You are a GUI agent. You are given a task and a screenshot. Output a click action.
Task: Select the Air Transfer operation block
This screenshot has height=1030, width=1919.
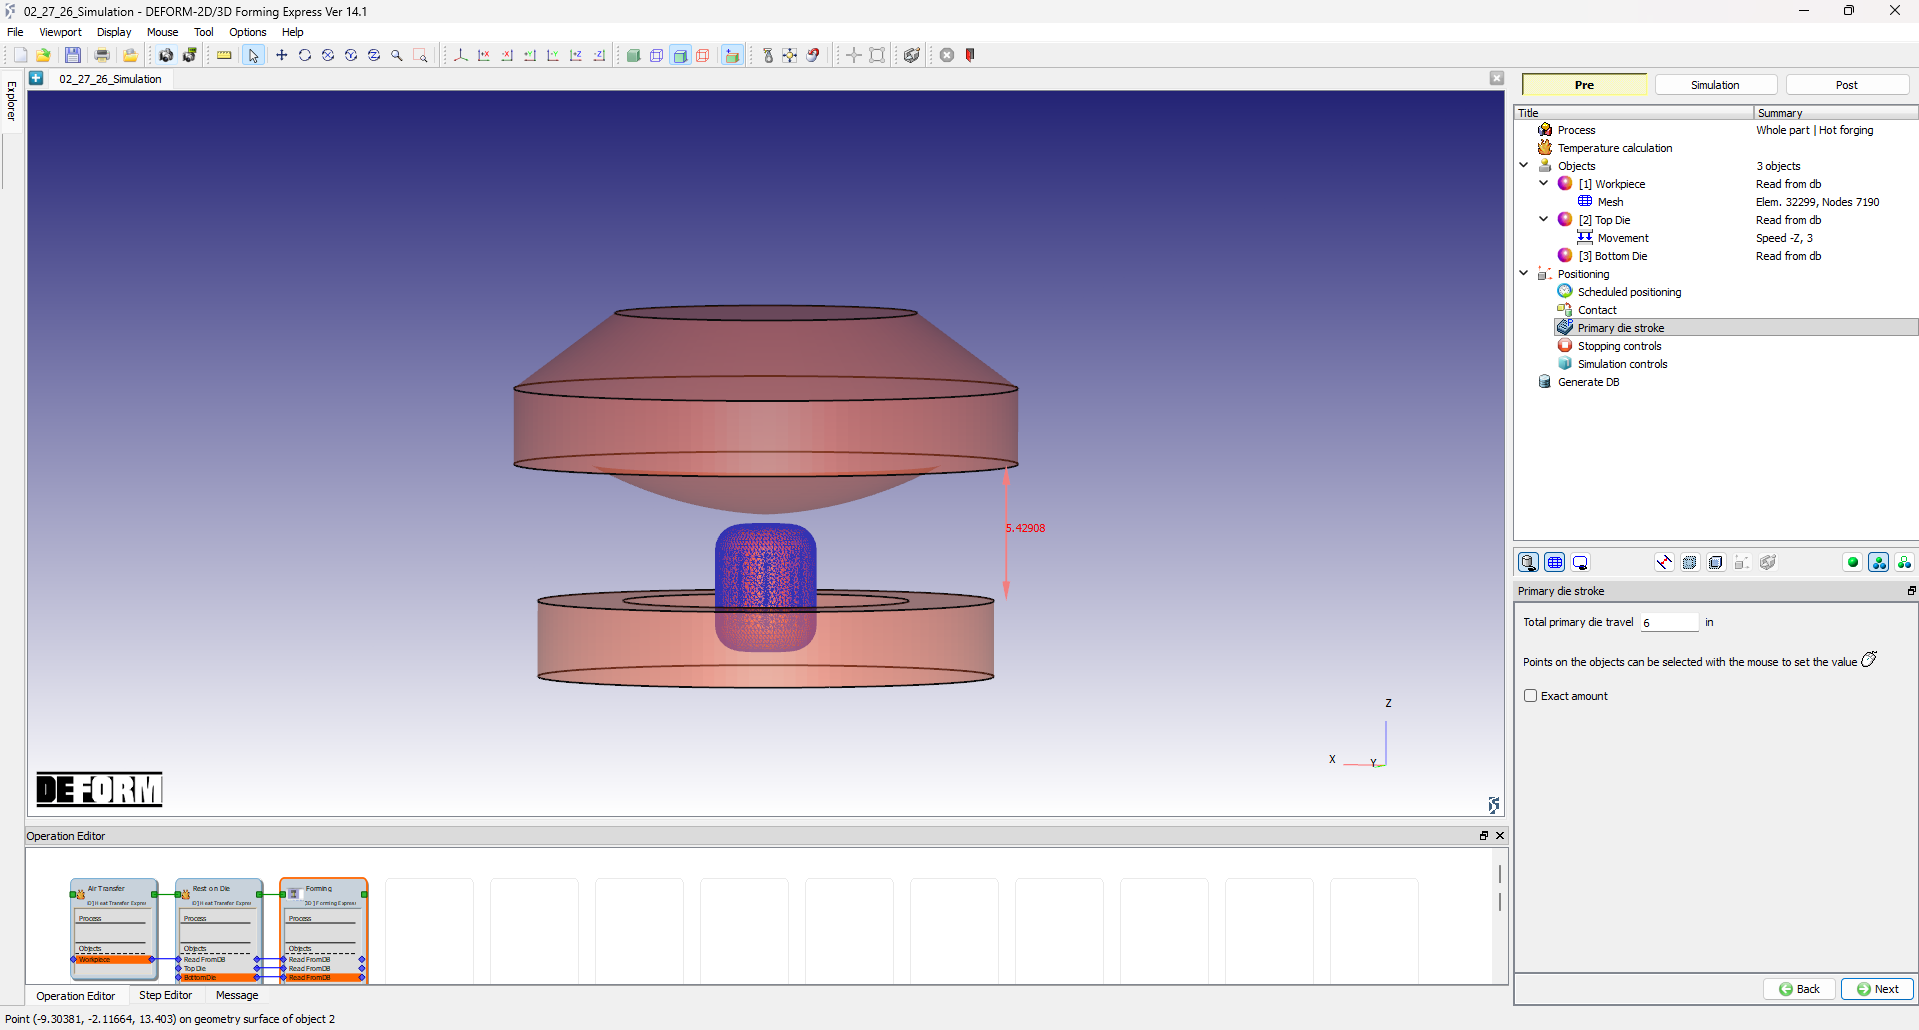point(114,929)
